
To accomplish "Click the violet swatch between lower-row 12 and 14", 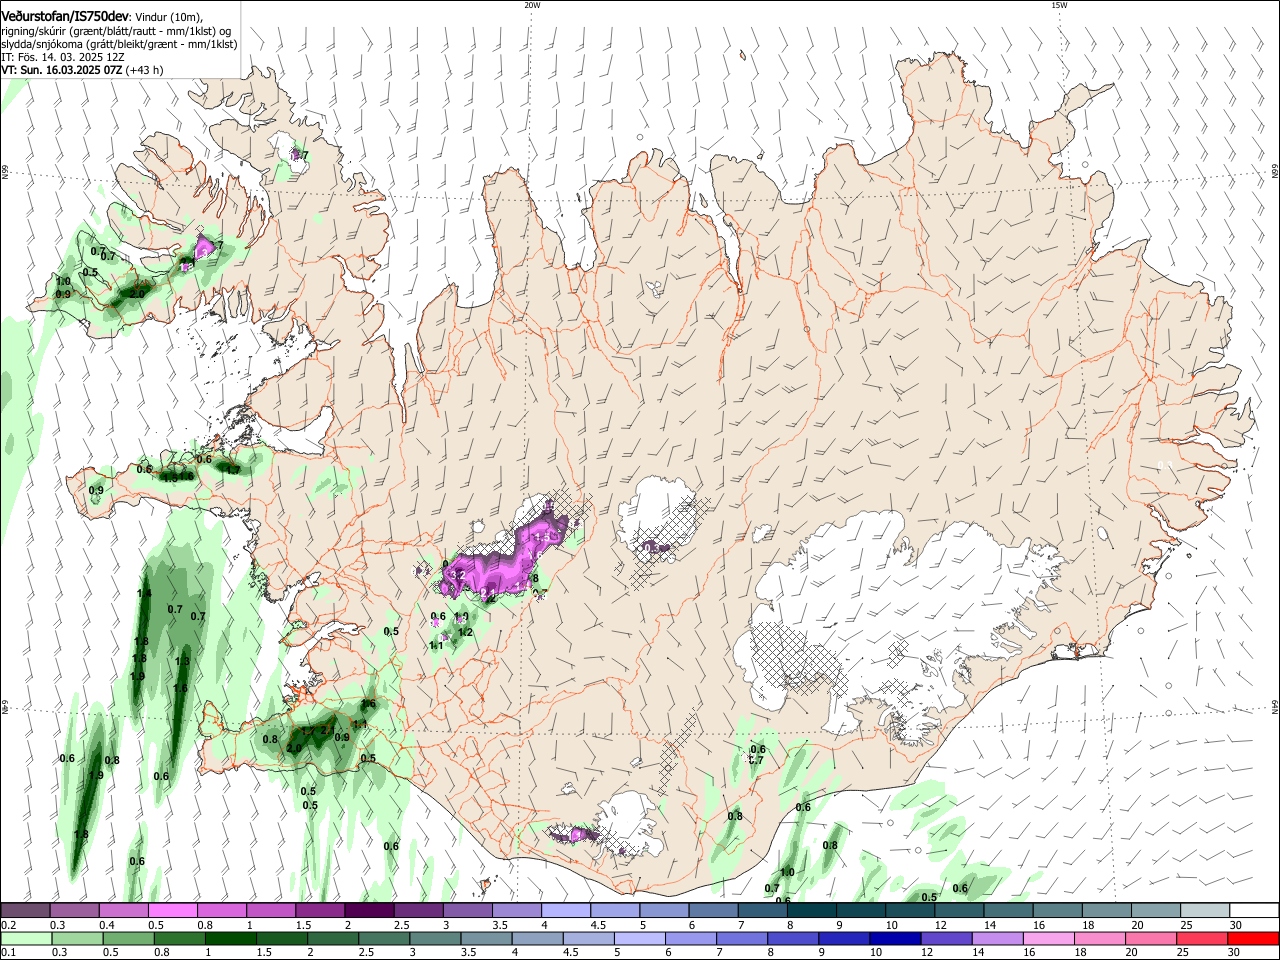I will (947, 938).
